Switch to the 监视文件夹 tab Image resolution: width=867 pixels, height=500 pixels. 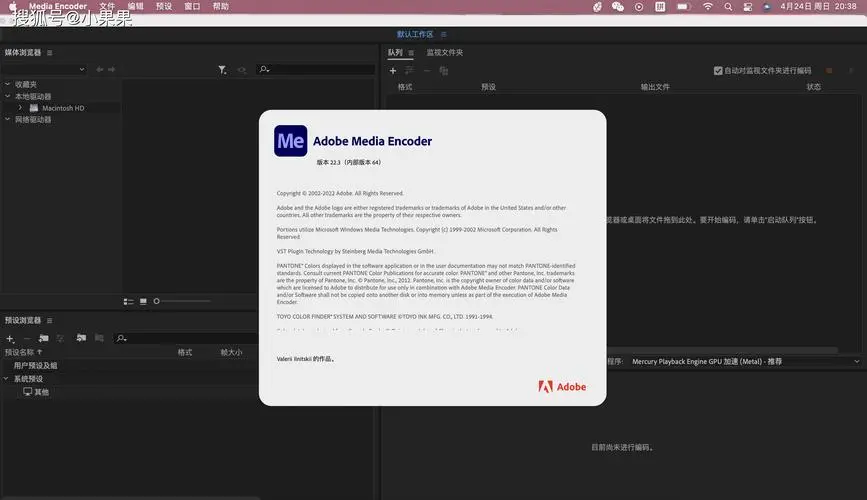tap(445, 53)
